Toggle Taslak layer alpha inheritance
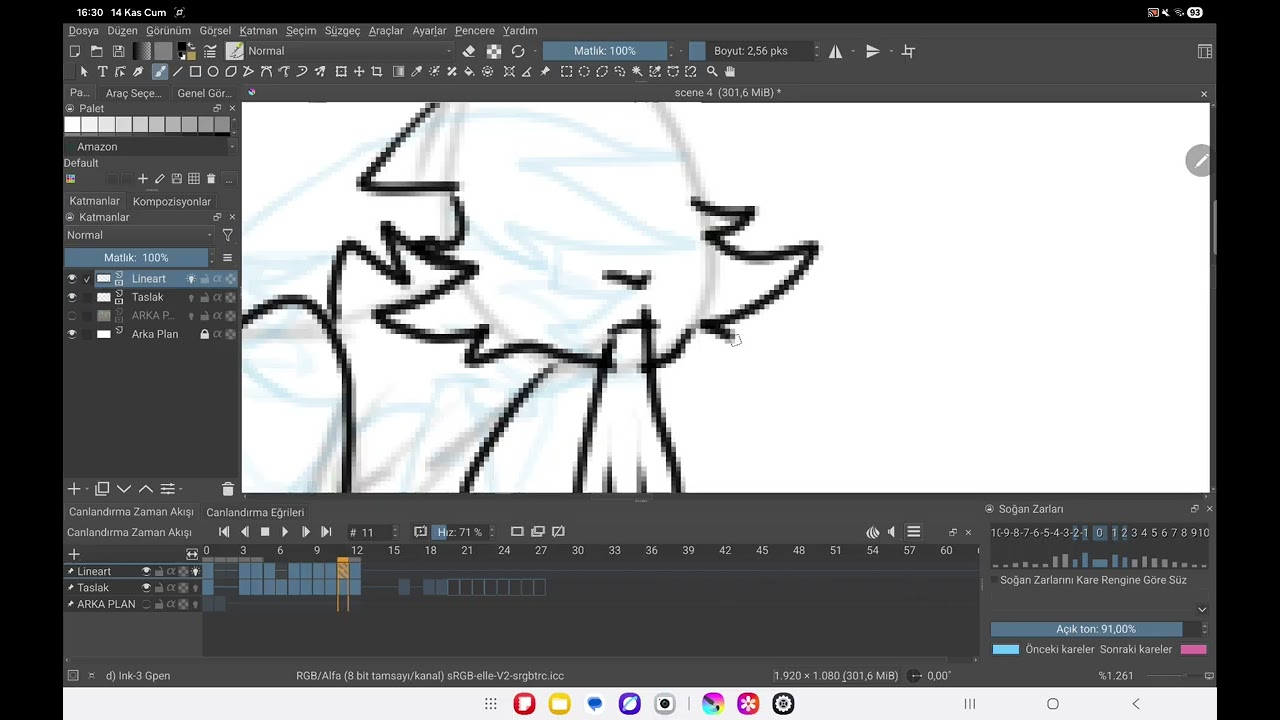1280x720 pixels. point(217,297)
